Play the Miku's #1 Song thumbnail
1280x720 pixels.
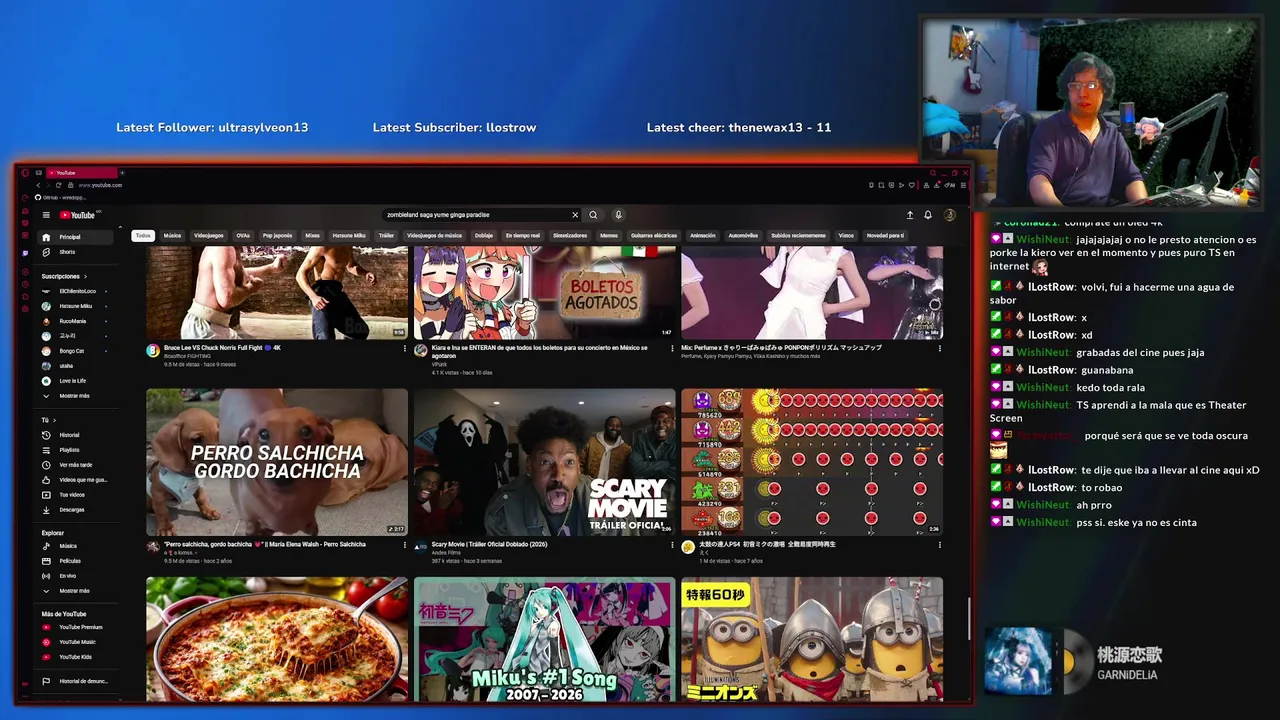[x=544, y=639]
